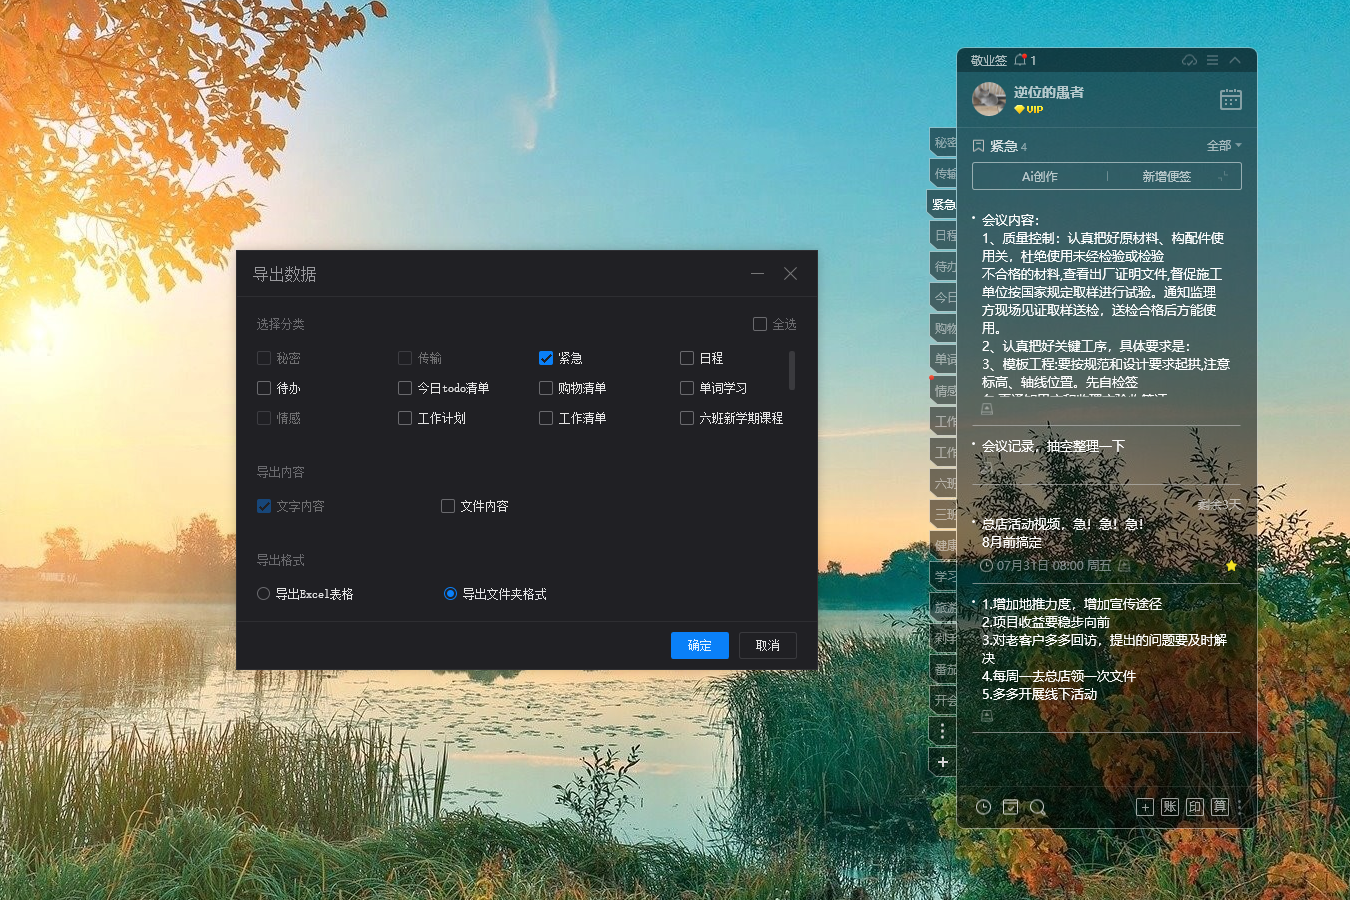Open the calendar icon beside the username
The width and height of the screenshot is (1350, 900).
[1231, 99]
